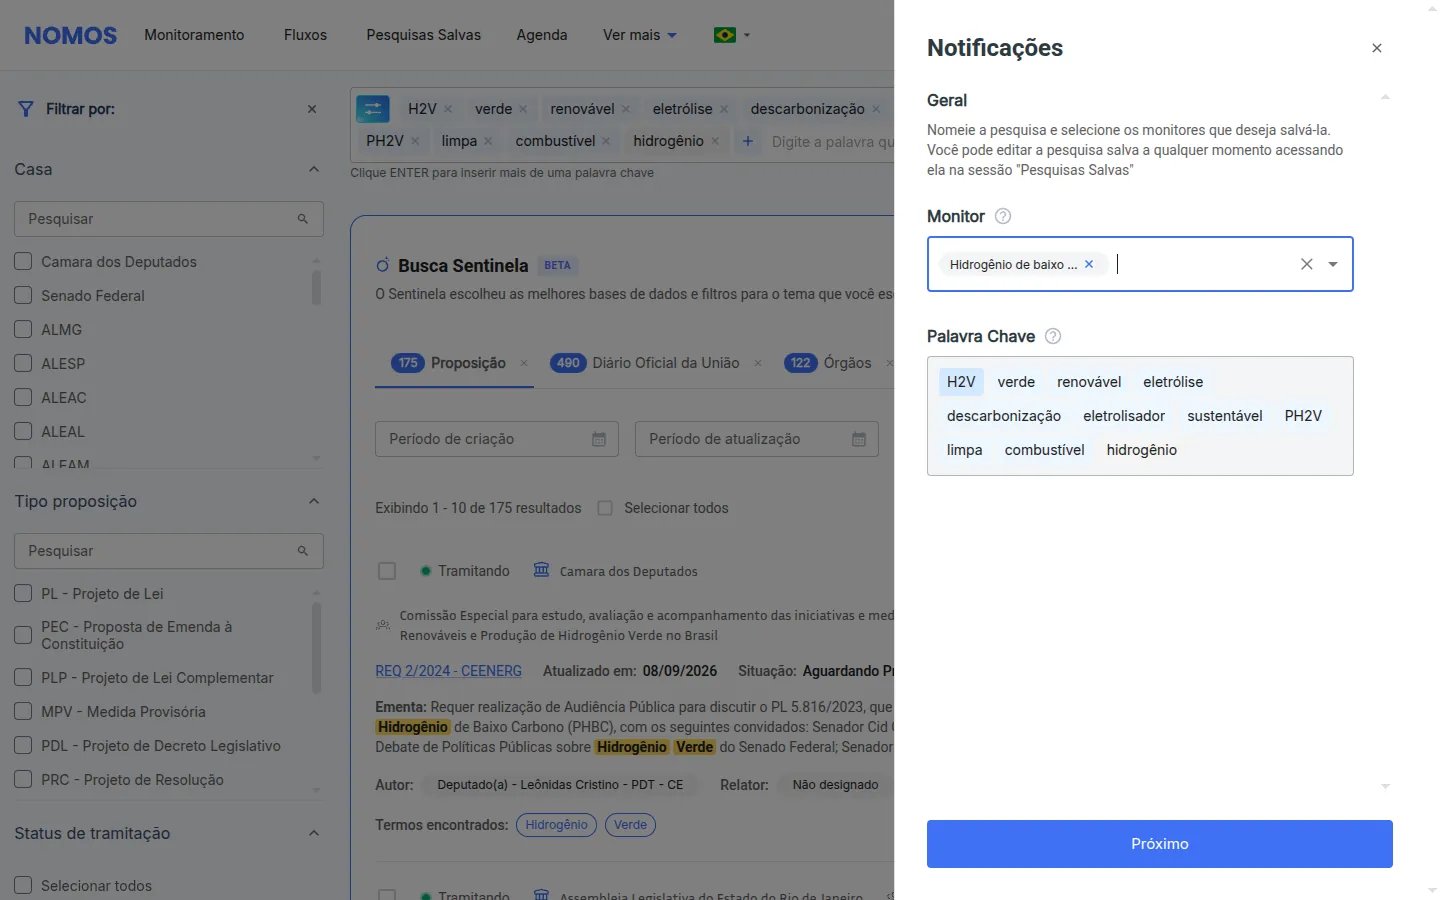Close the Notificações panel
Viewport: 1440px width, 900px height.
click(x=1377, y=48)
